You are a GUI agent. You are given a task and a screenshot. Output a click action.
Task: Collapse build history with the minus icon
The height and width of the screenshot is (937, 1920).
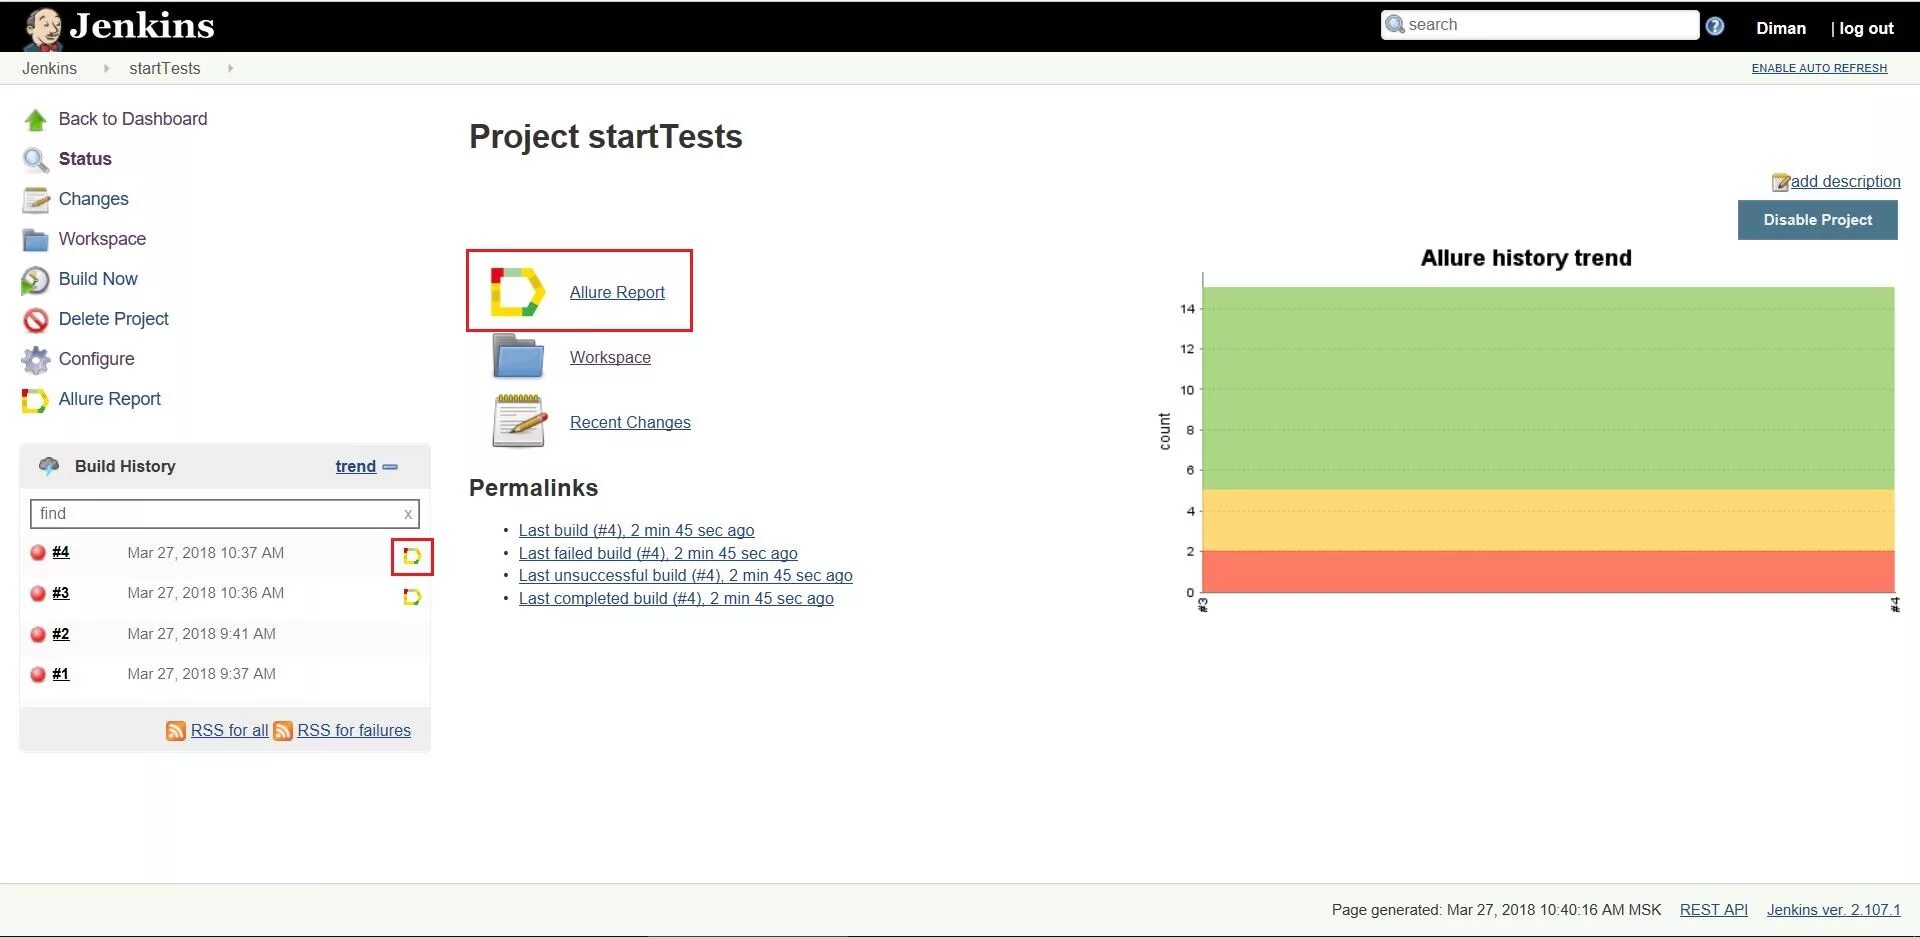click(x=390, y=467)
